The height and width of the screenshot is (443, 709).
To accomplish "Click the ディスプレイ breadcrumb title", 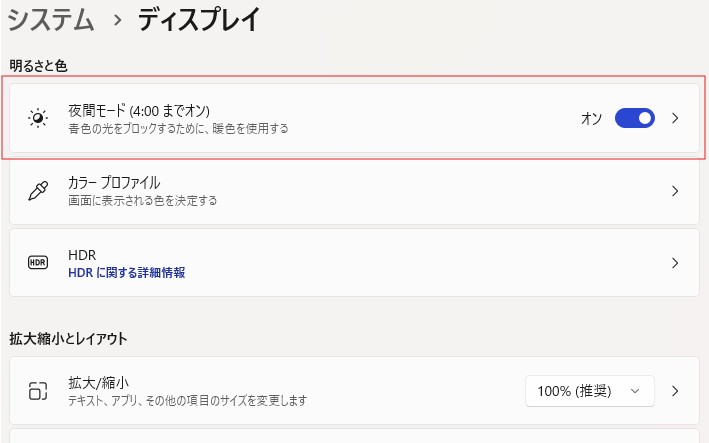I will point(198,18).
